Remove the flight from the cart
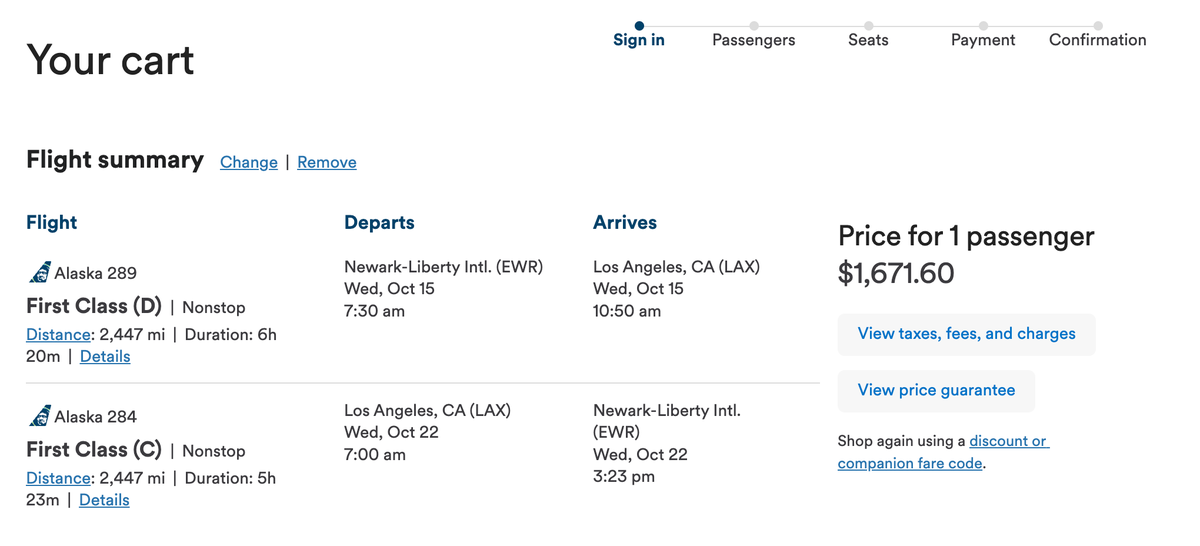Screen dimensions: 1200x546 tap(327, 162)
